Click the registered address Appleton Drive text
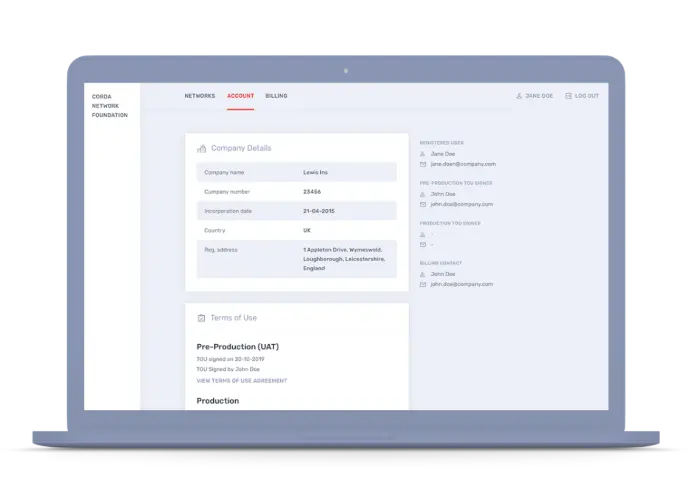This screenshot has width=690, height=487. 344,259
